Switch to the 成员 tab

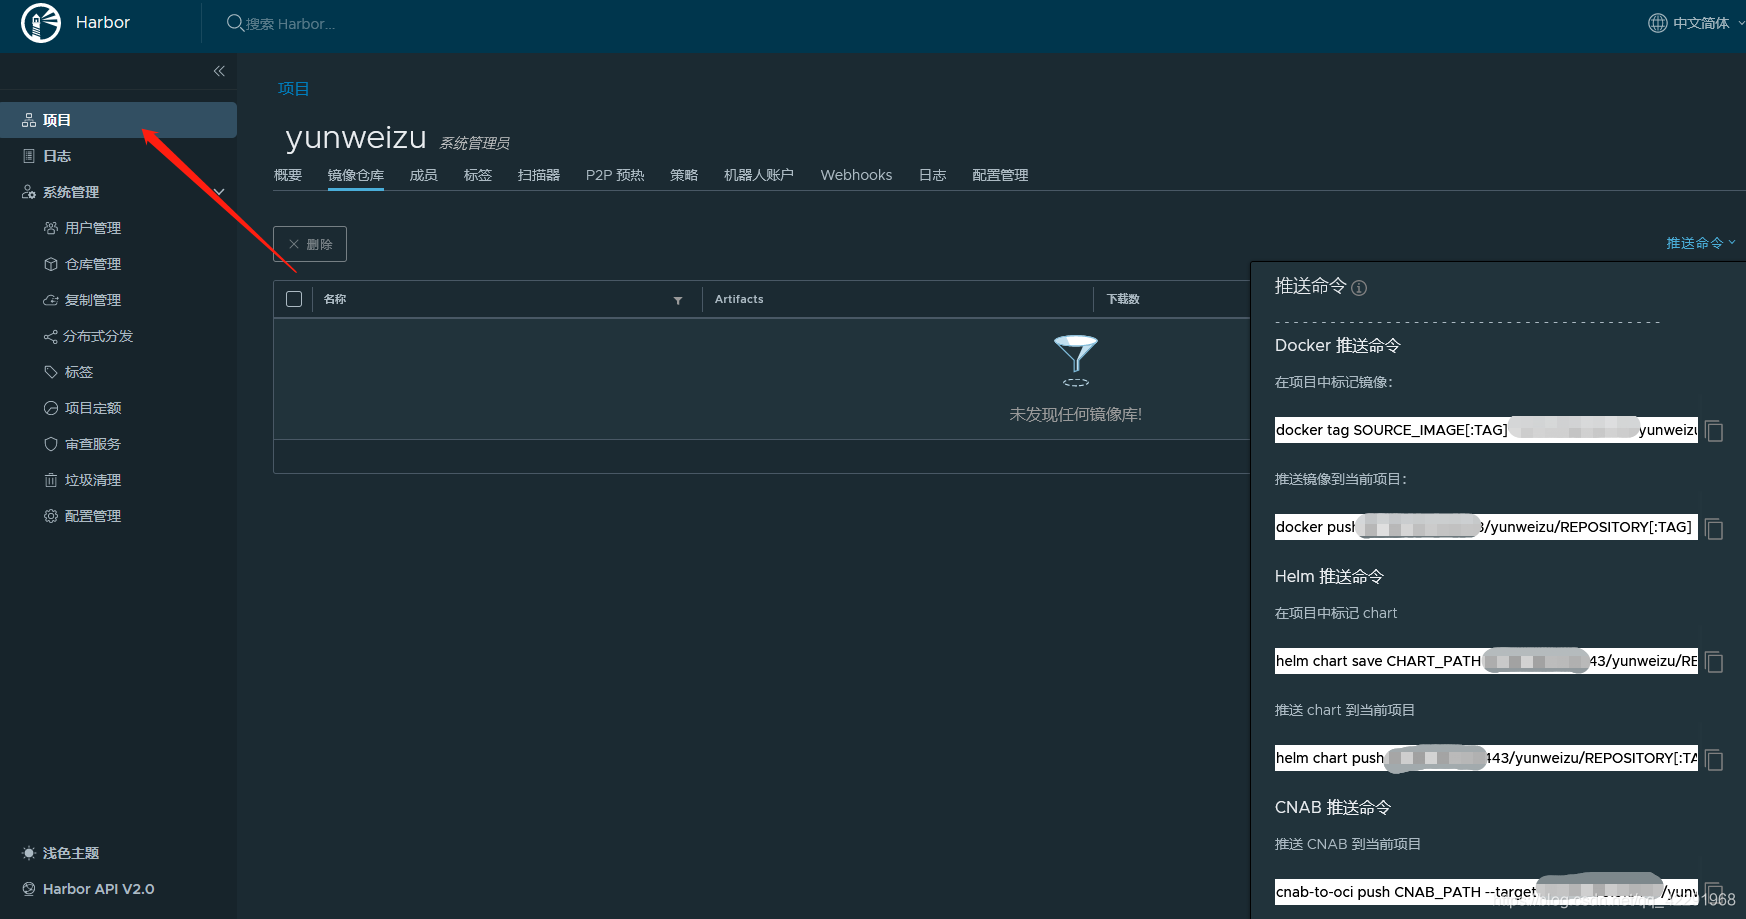click(424, 175)
